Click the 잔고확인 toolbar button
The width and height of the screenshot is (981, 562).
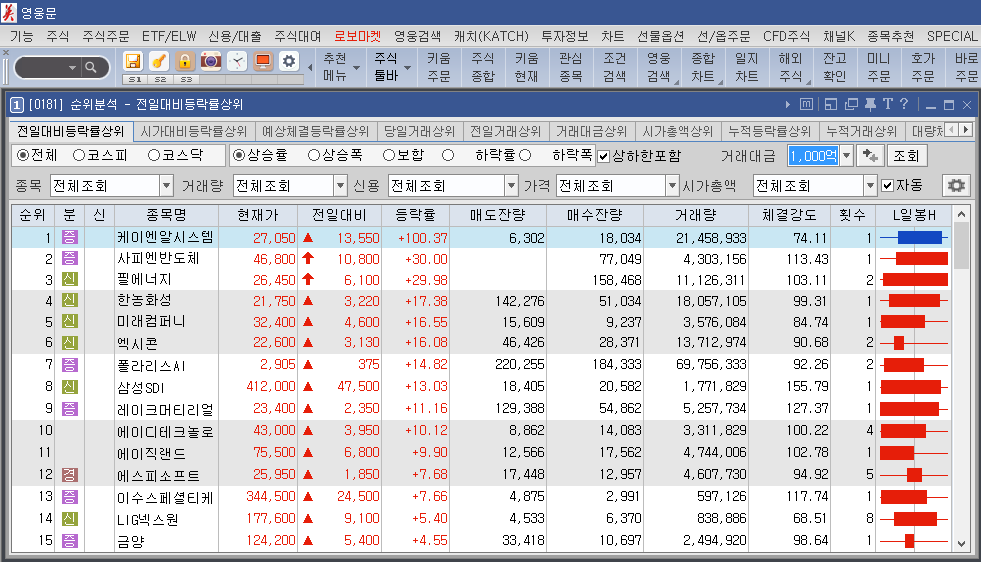[835, 67]
